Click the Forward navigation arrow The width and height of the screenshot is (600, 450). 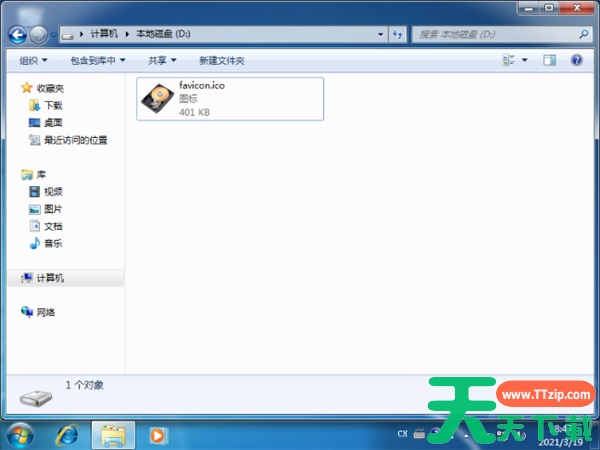pos(39,35)
